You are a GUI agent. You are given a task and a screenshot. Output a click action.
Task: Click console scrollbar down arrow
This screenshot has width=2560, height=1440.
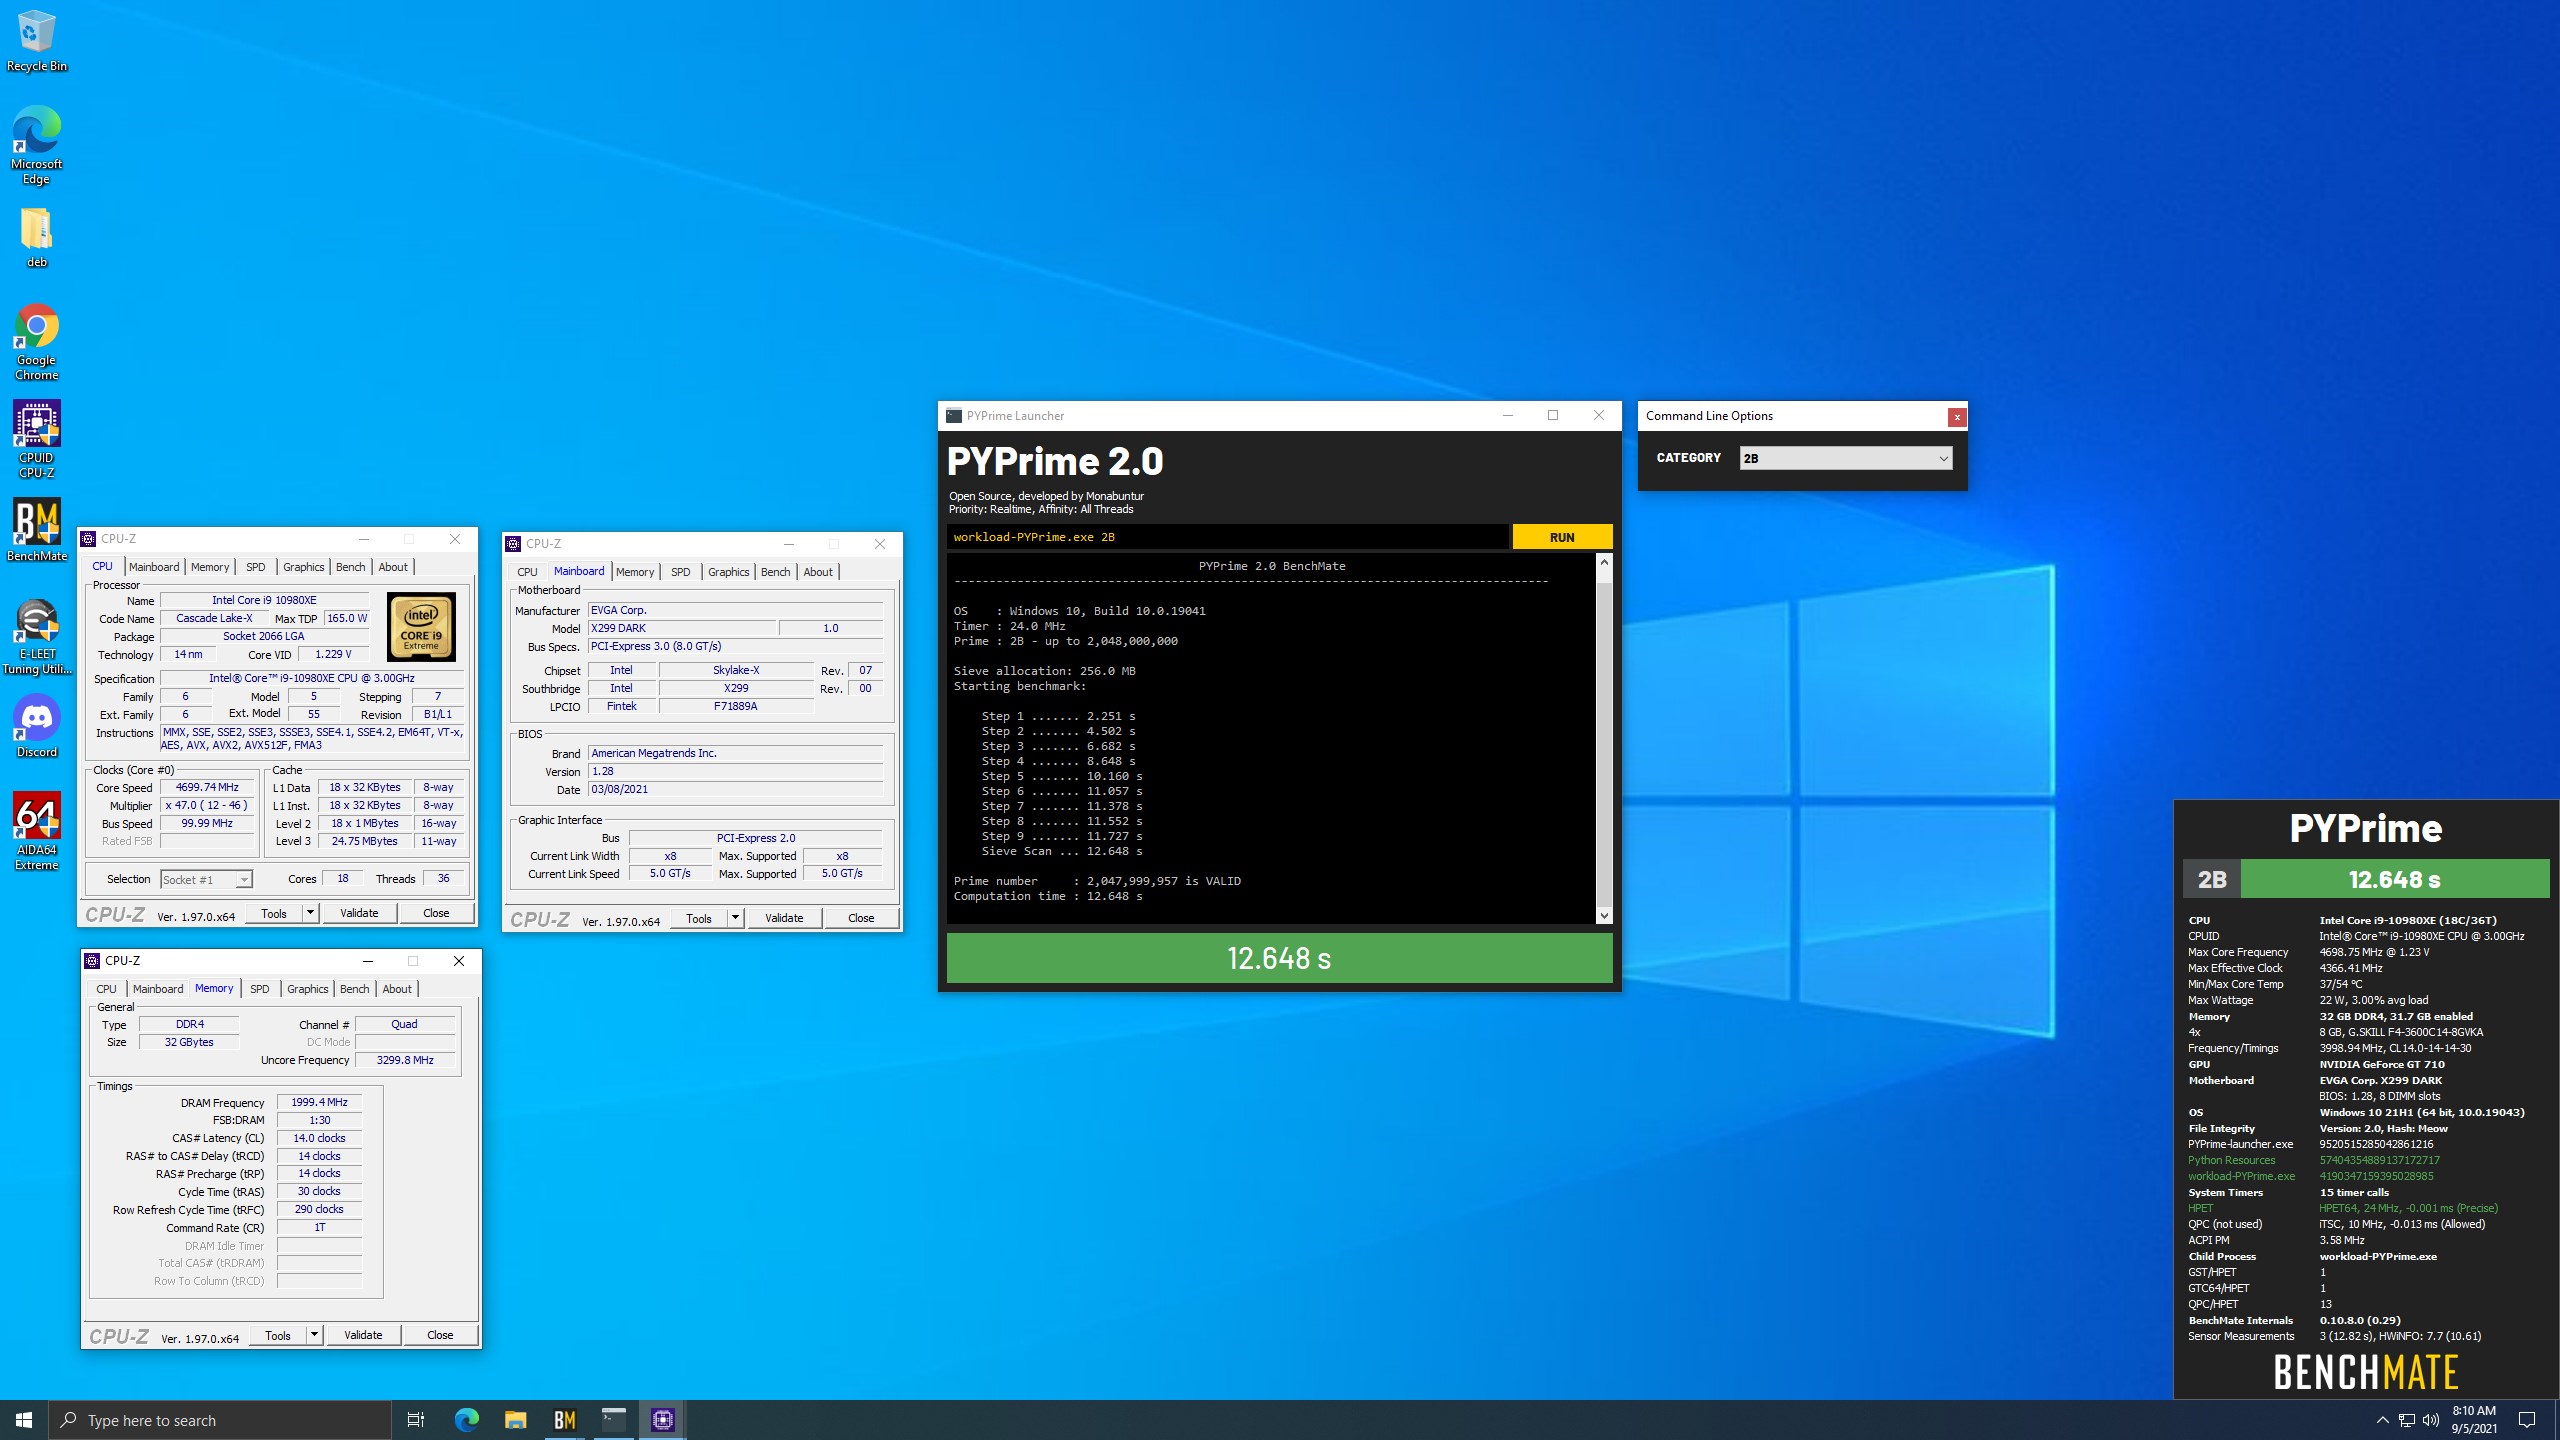pos(1604,916)
